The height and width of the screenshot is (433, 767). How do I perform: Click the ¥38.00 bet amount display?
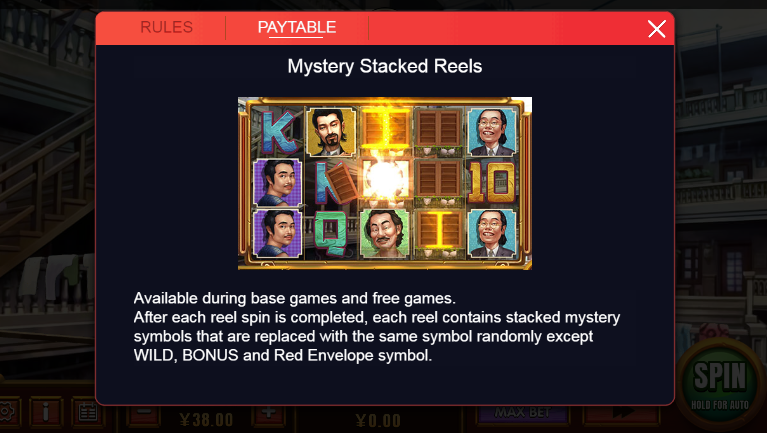point(206,420)
